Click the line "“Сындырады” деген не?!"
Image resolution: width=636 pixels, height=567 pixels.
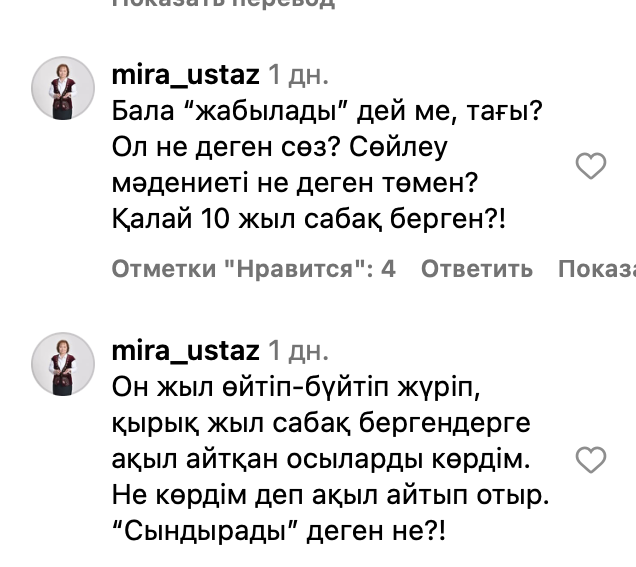coord(274,529)
